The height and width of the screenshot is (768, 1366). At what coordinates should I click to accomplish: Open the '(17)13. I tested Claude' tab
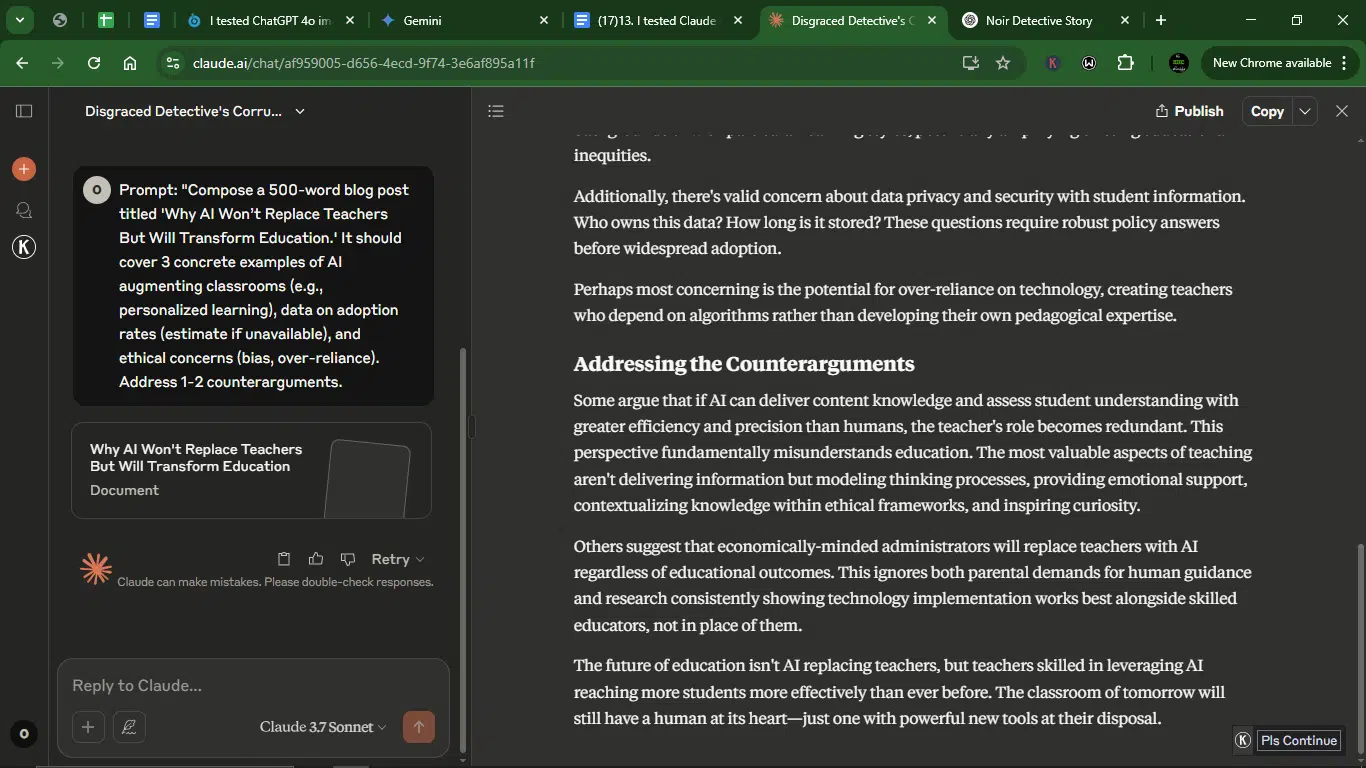tap(656, 20)
